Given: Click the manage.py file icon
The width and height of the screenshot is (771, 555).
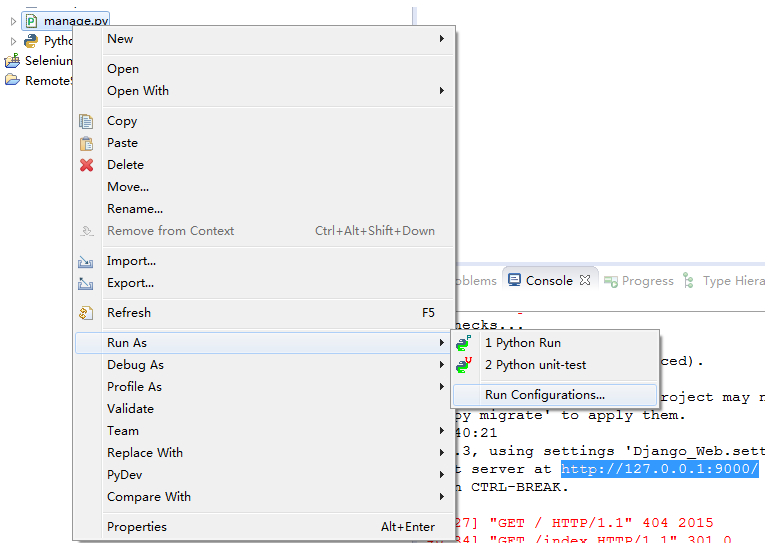Looking at the screenshot, I should pos(31,21).
